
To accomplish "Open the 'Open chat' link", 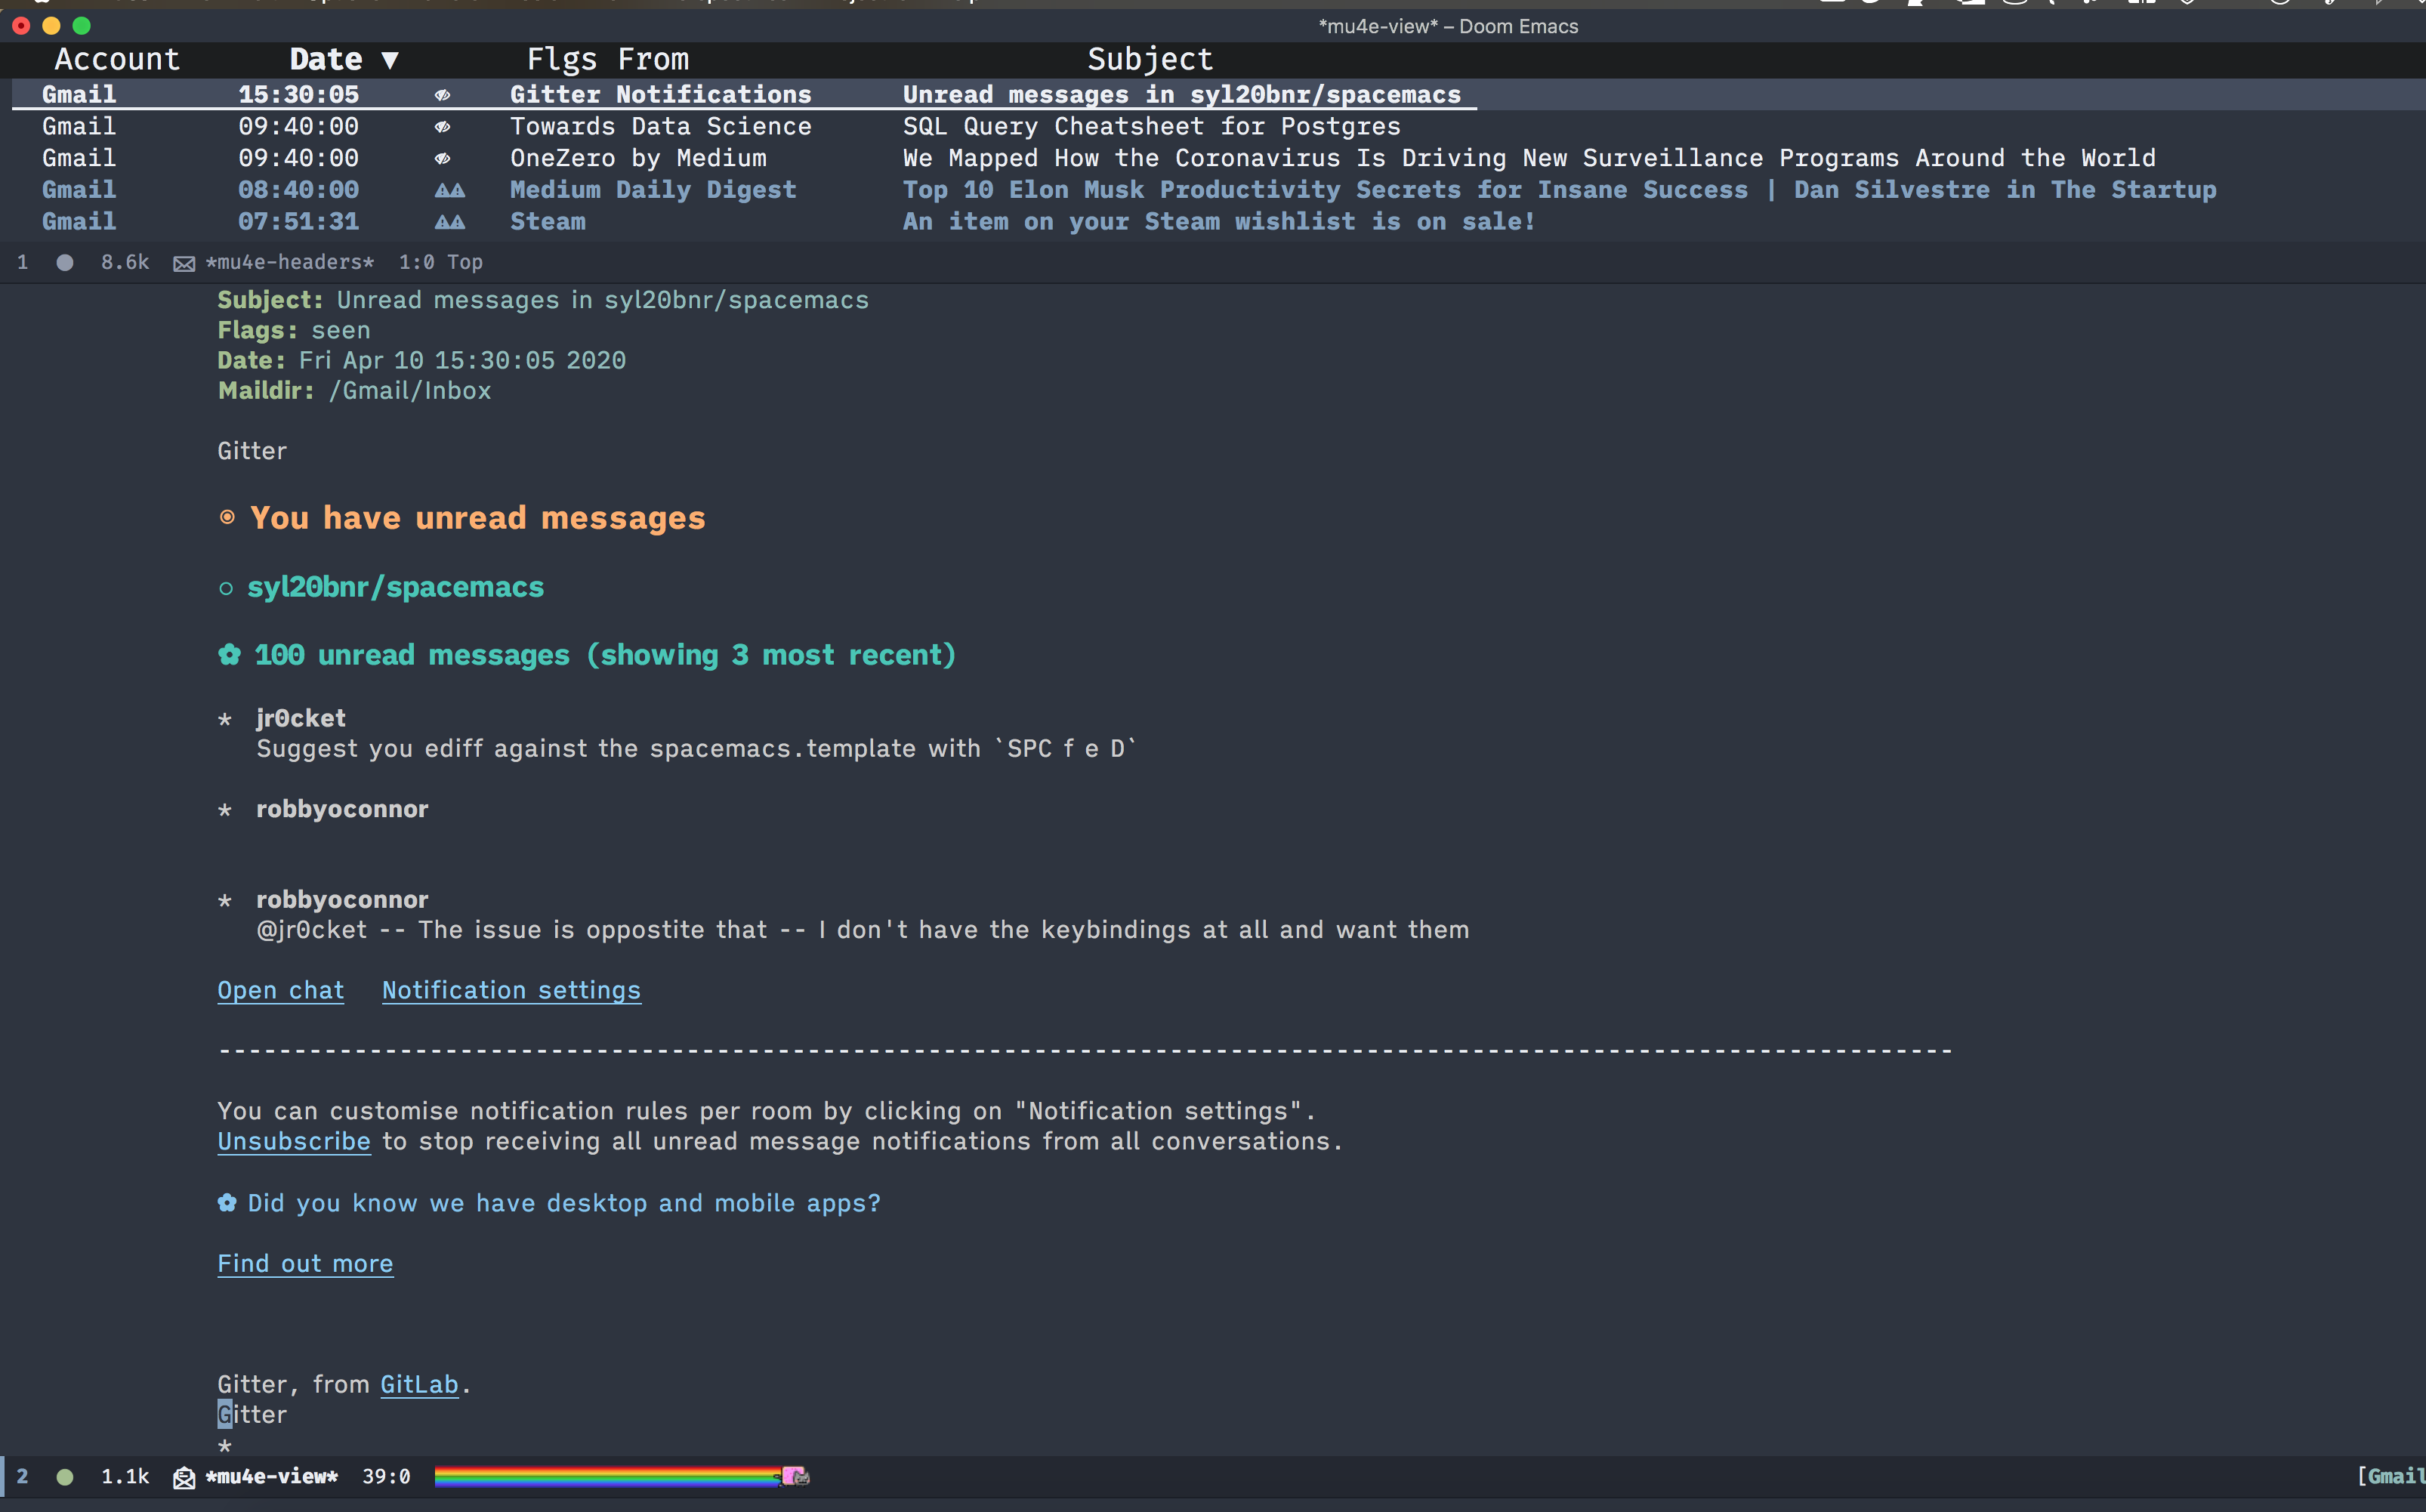I will coord(280,990).
